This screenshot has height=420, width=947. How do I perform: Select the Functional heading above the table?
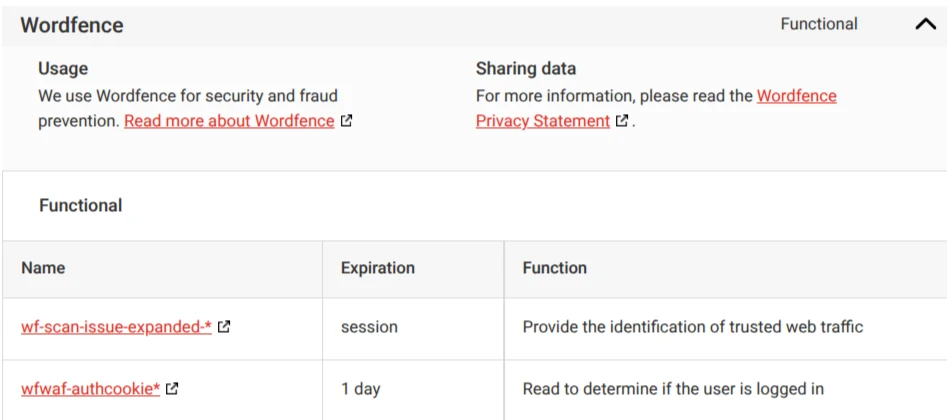(x=81, y=205)
